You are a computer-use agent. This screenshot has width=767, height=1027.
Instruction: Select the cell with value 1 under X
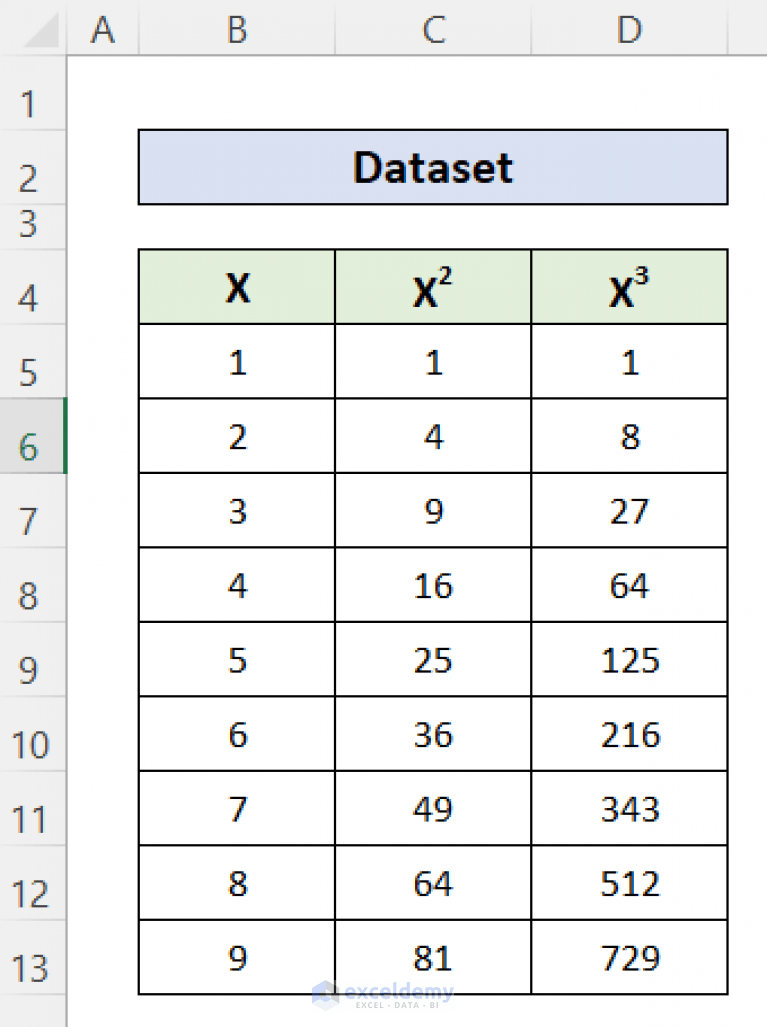pos(236,362)
